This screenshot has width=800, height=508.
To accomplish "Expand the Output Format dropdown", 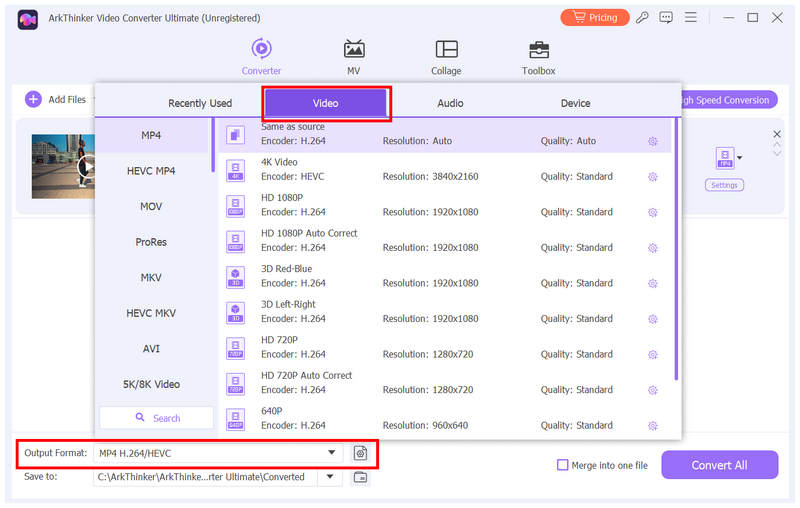I will coord(332,452).
